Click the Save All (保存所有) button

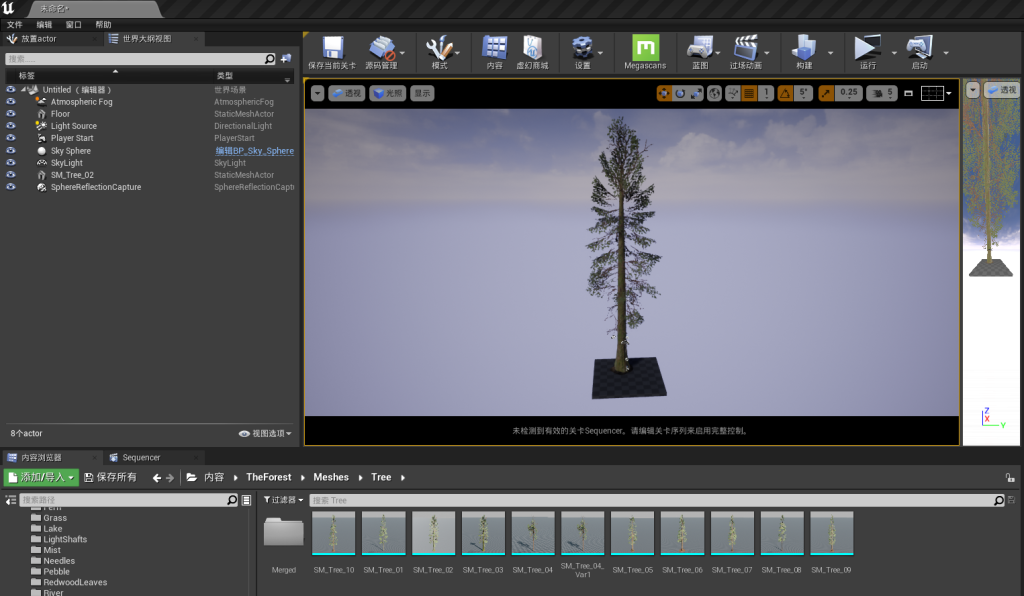pyautogui.click(x=111, y=477)
